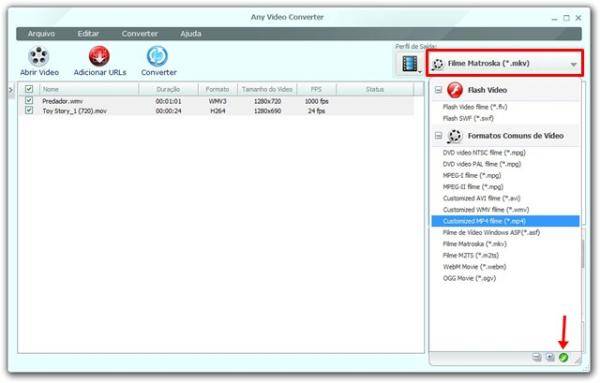Toggle the select-all checkbox in the list header
This screenshot has height=383, width=600.
coord(29,89)
